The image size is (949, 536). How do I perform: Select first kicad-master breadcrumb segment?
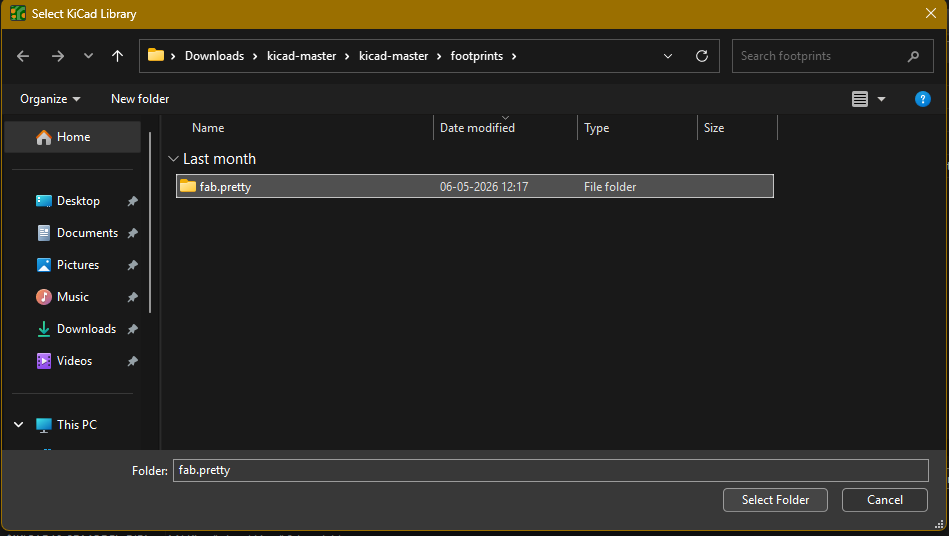(301, 56)
